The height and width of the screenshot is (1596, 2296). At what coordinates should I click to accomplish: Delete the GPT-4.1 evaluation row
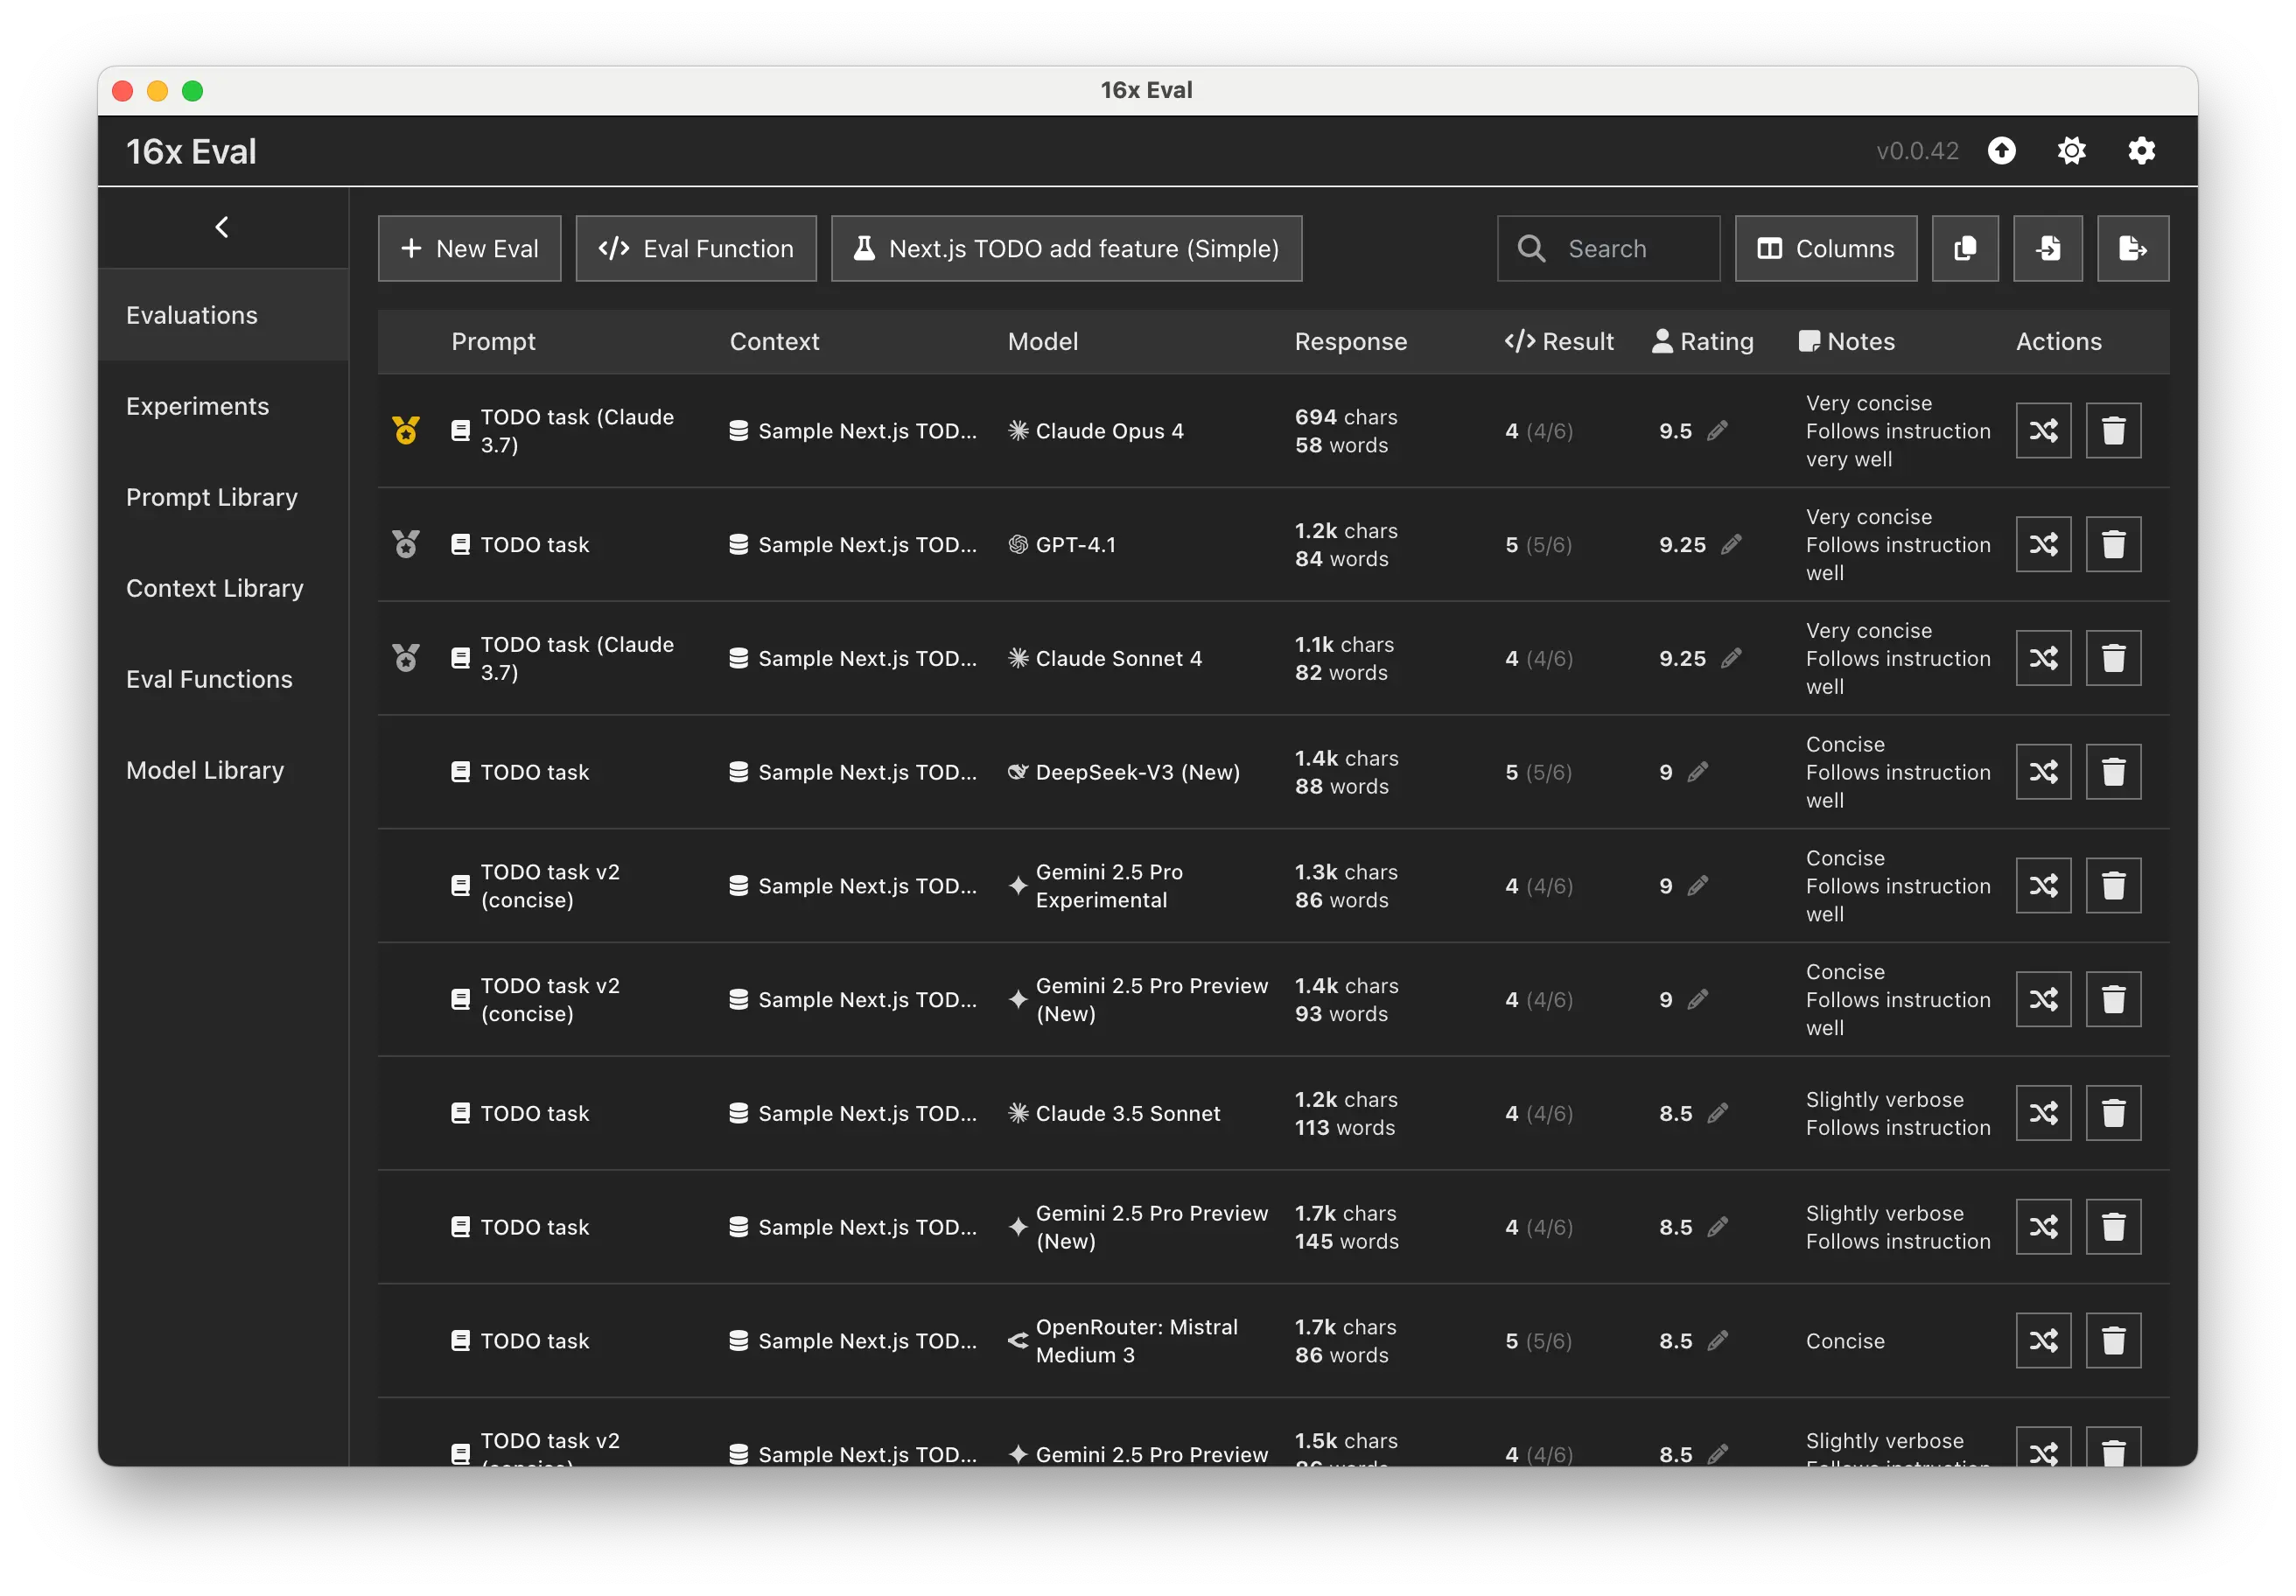coord(2113,545)
